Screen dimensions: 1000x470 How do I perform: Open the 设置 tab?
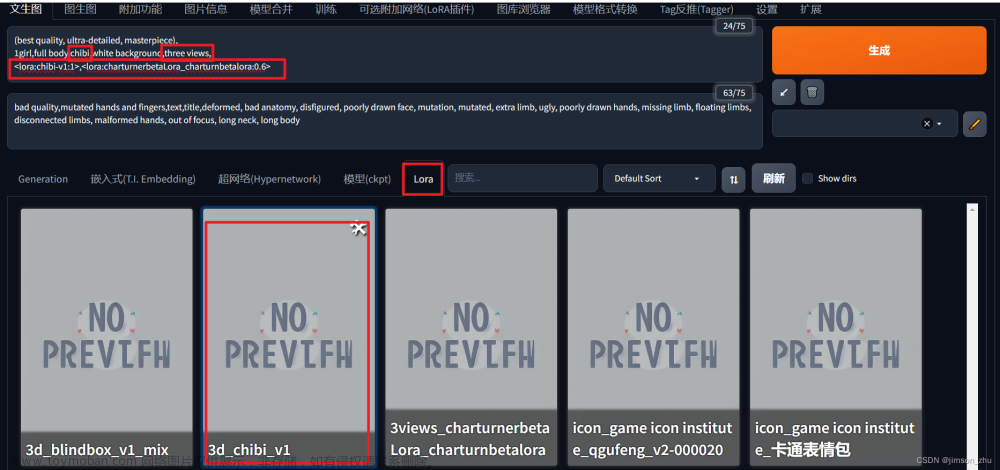coord(767,10)
